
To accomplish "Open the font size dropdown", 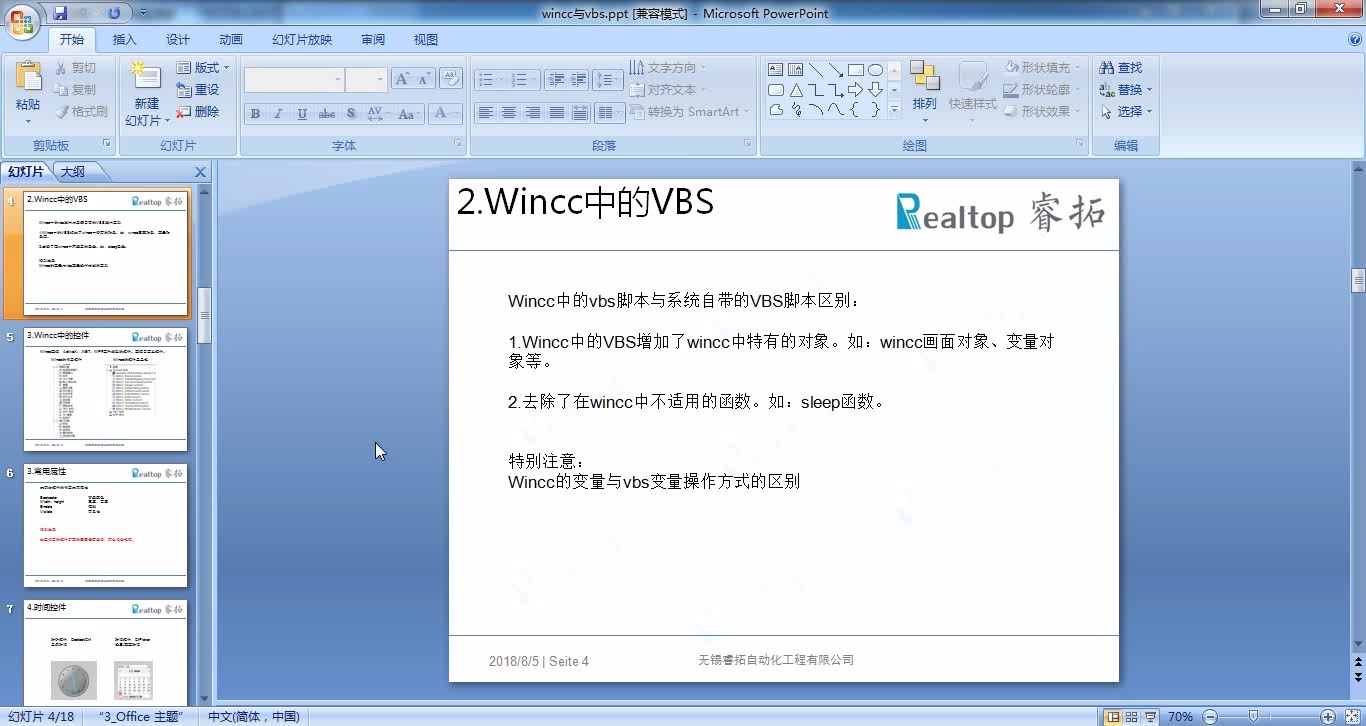I will [x=379, y=79].
